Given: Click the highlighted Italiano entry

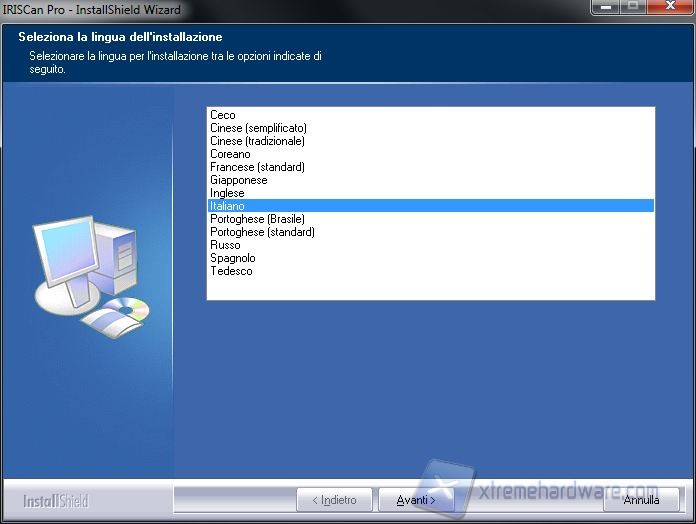Looking at the screenshot, I should [x=227, y=206].
